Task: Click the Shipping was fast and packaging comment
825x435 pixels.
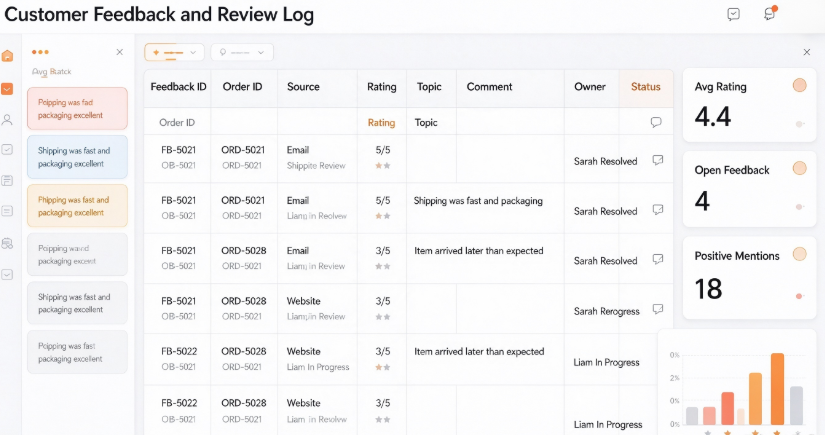Action: 478,200
